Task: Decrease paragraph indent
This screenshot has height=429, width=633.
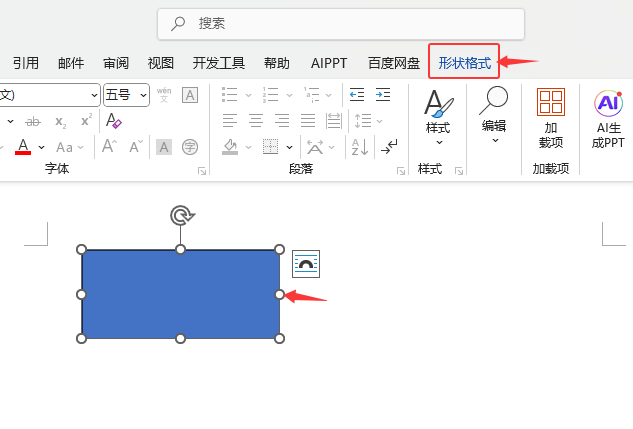Action: pyautogui.click(x=357, y=95)
